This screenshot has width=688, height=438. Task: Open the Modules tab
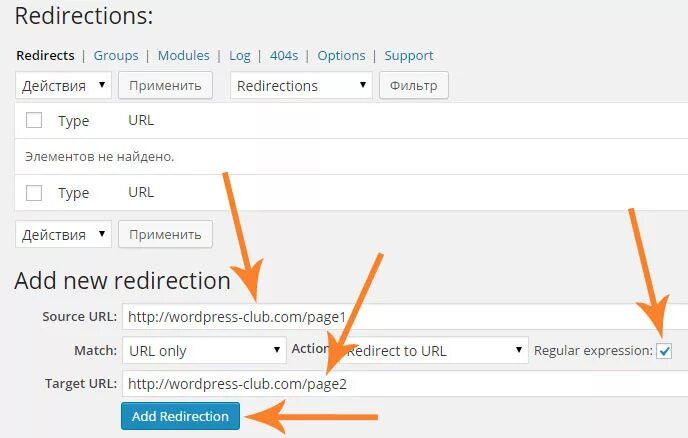(183, 56)
